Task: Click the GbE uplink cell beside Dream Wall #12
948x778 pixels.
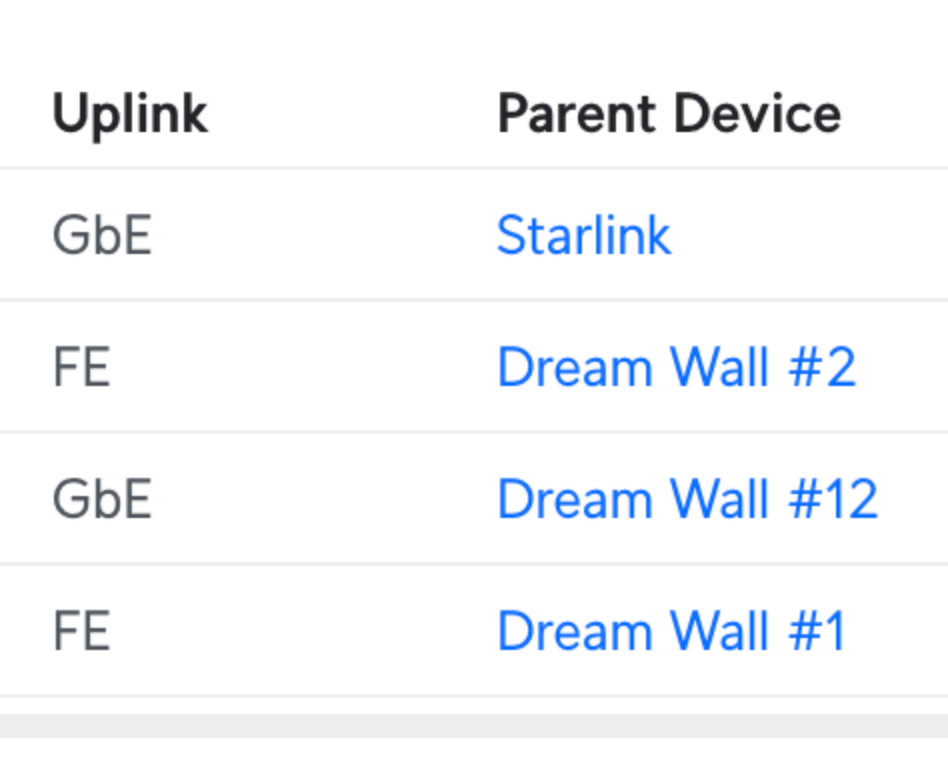Action: click(102, 499)
